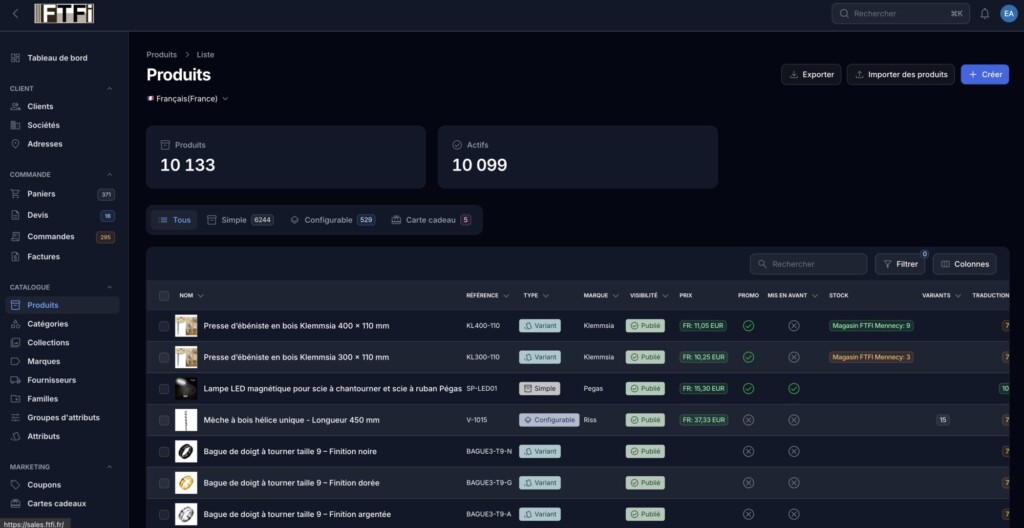
Task: Click the Lampe LED product thumbnail
Action: pyautogui.click(x=186, y=389)
